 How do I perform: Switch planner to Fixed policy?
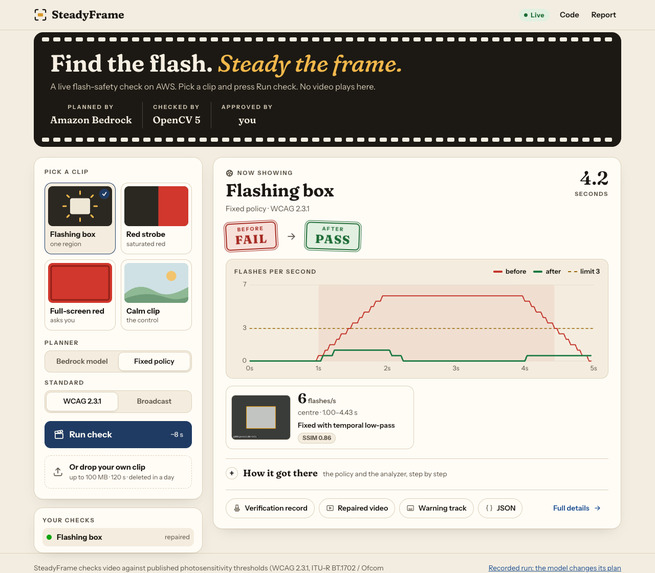[x=154, y=361]
